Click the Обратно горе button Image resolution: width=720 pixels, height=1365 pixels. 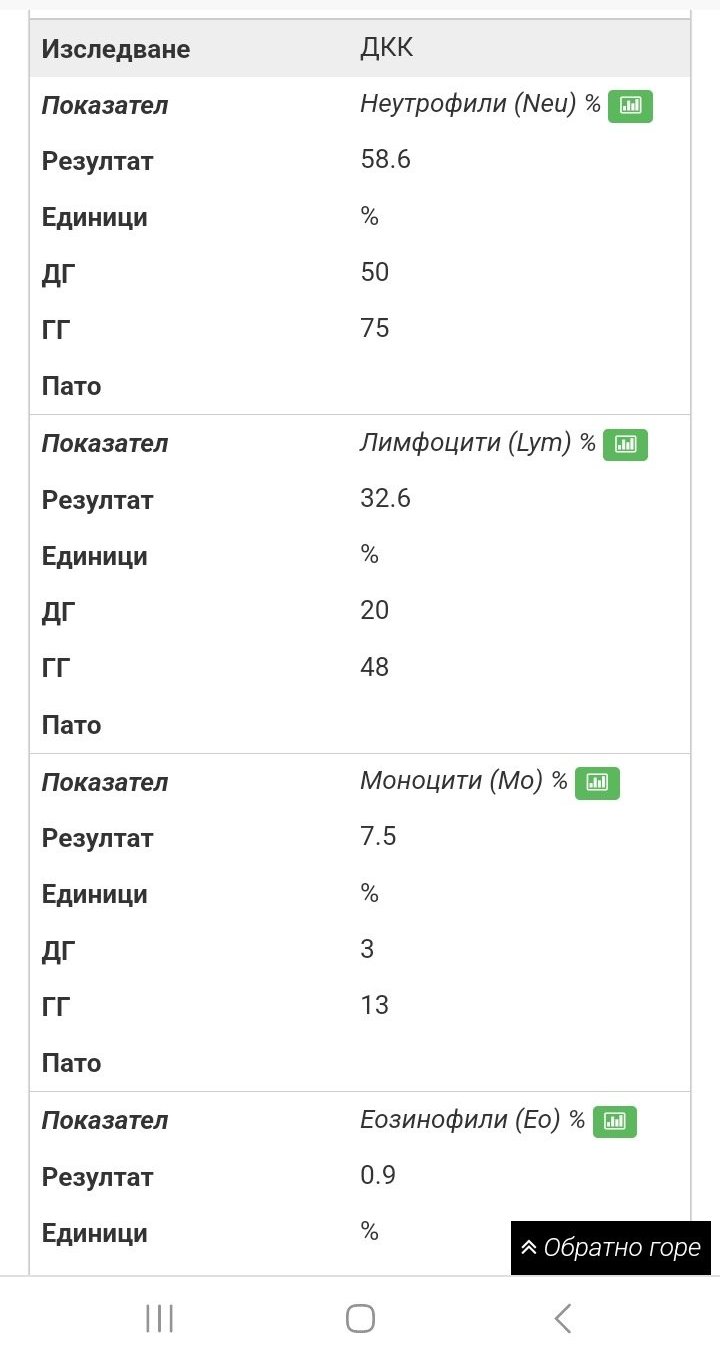pyautogui.click(x=610, y=1248)
